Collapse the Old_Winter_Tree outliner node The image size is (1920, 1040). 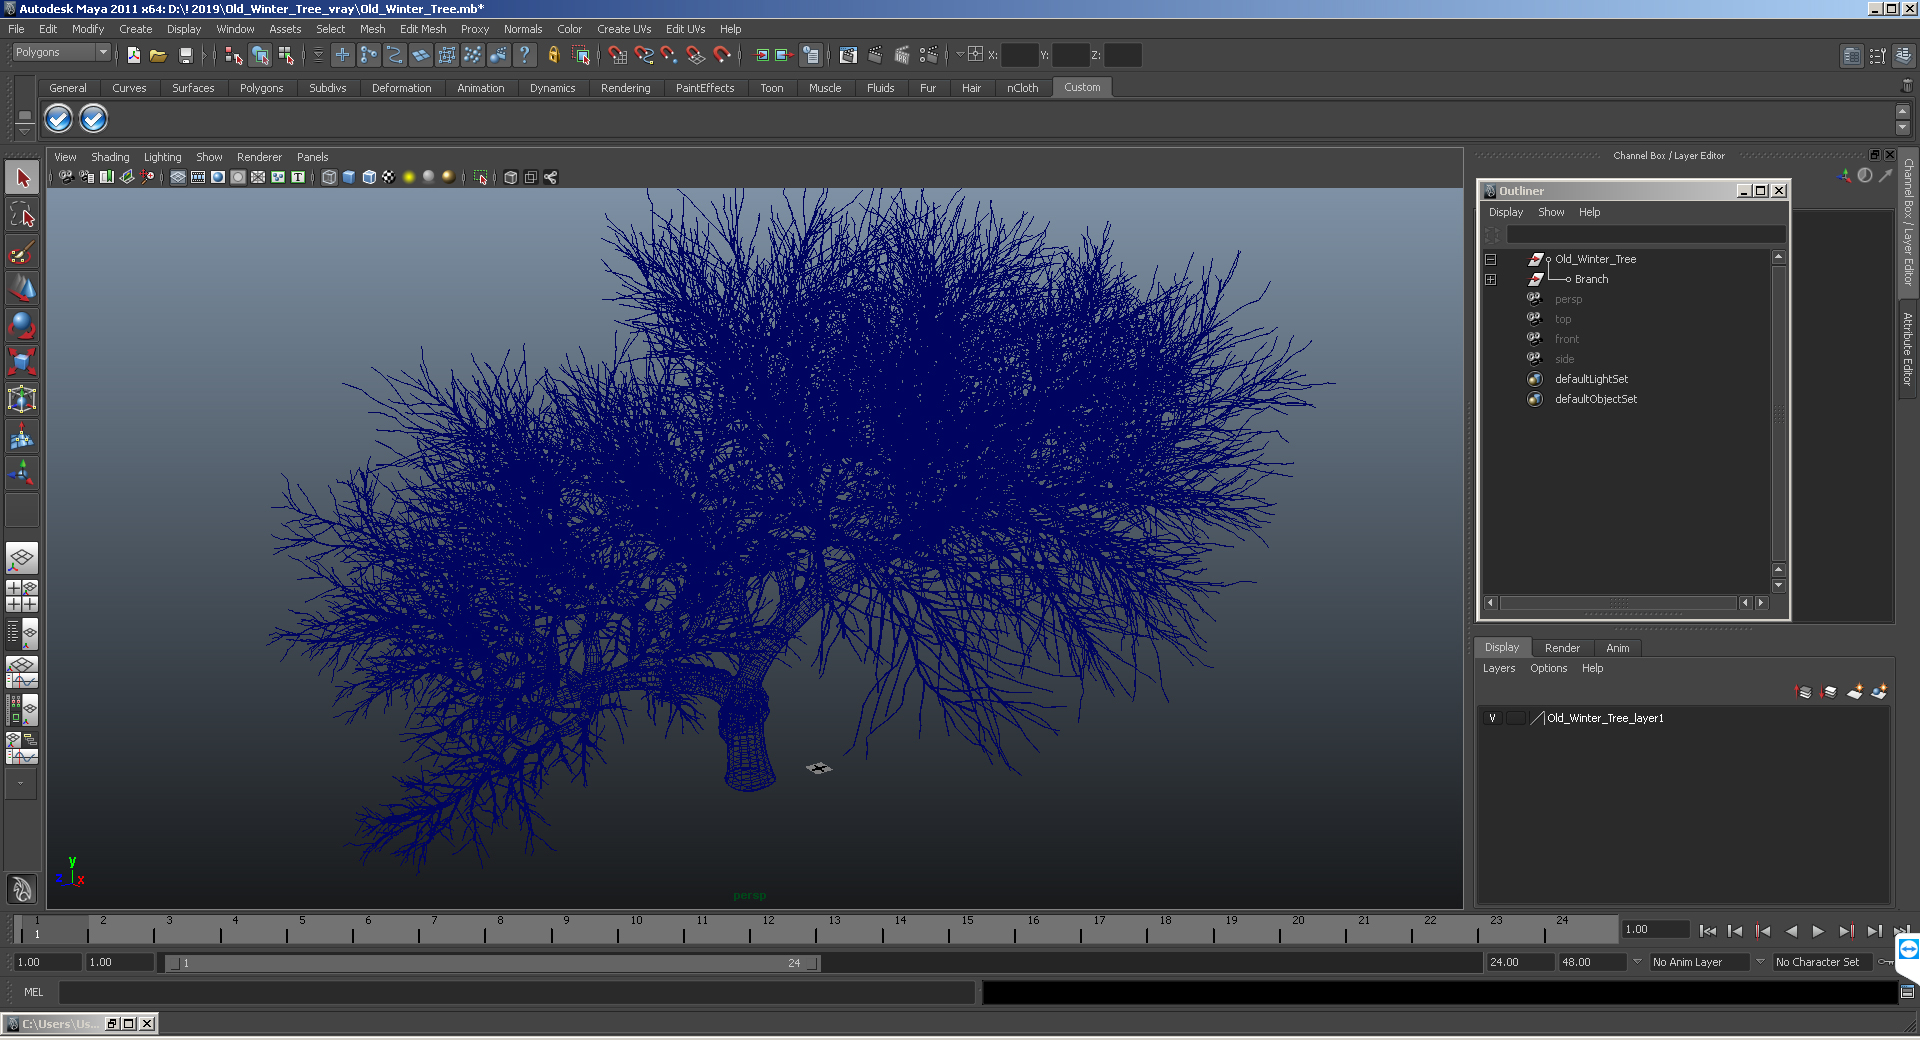1490,259
